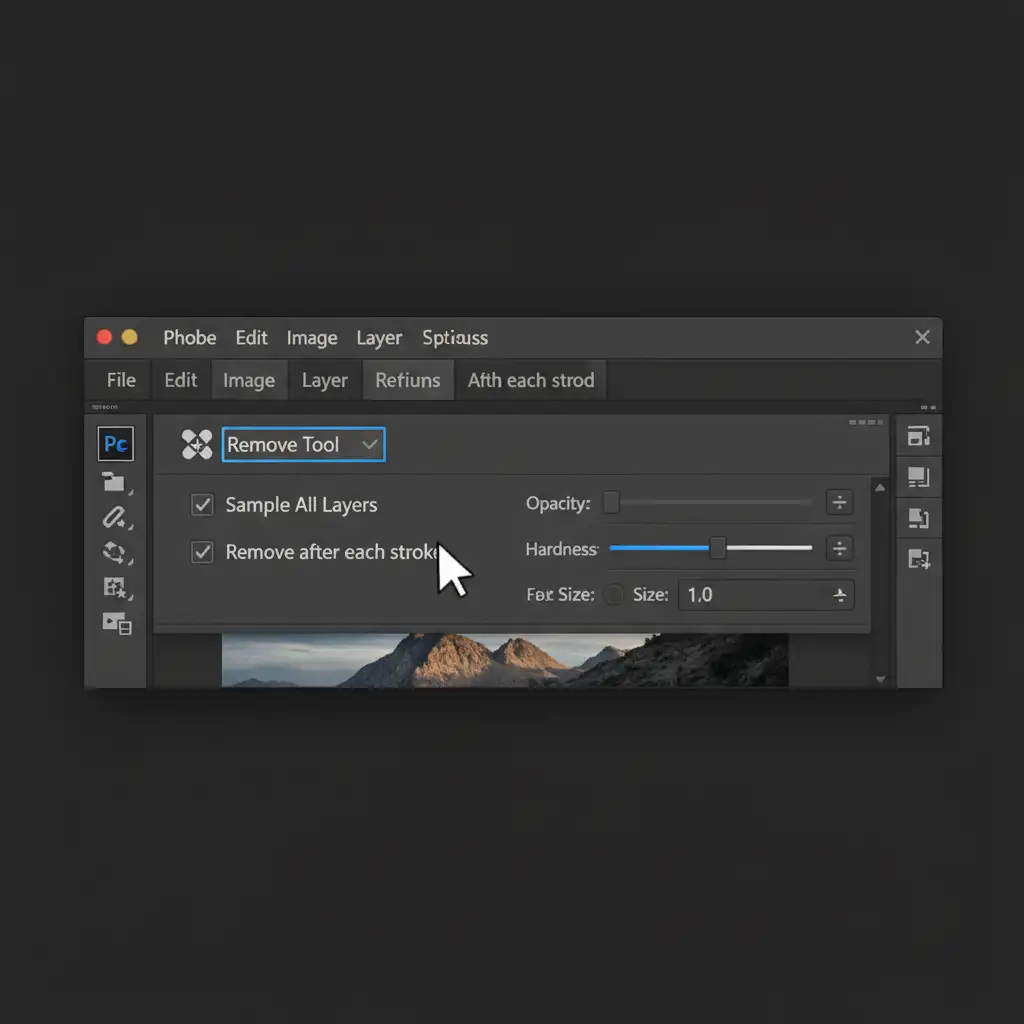Switch to the Refiuns tab
Image resolution: width=1024 pixels, height=1024 pixels.
(x=407, y=381)
